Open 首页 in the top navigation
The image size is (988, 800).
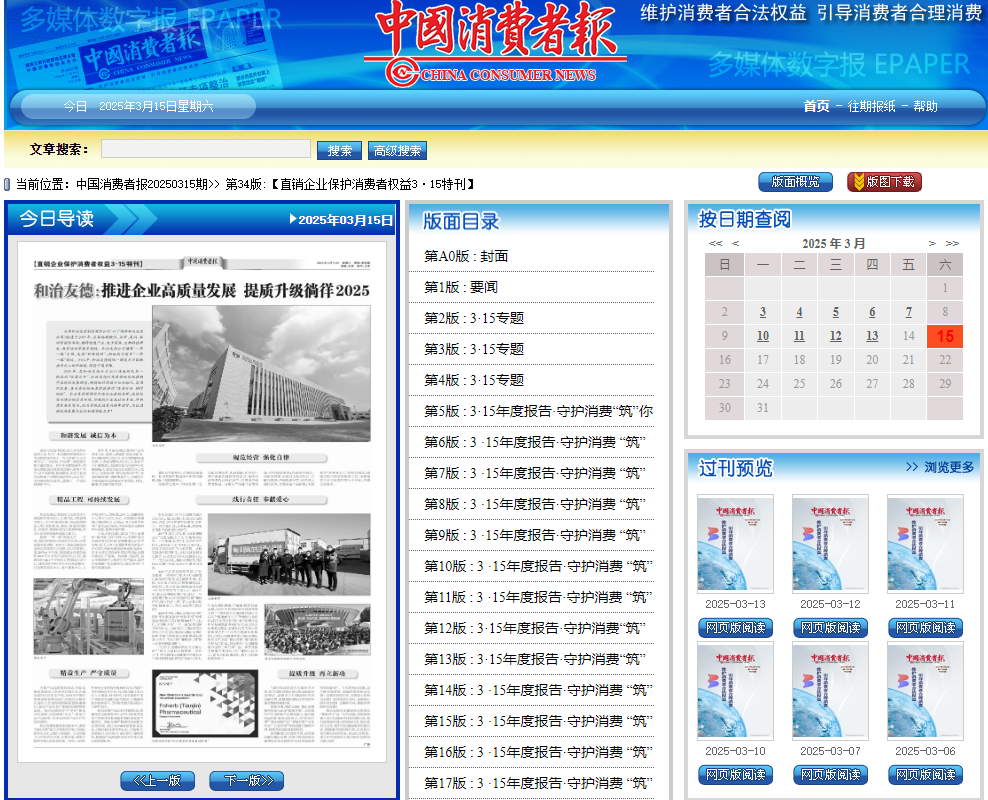817,106
